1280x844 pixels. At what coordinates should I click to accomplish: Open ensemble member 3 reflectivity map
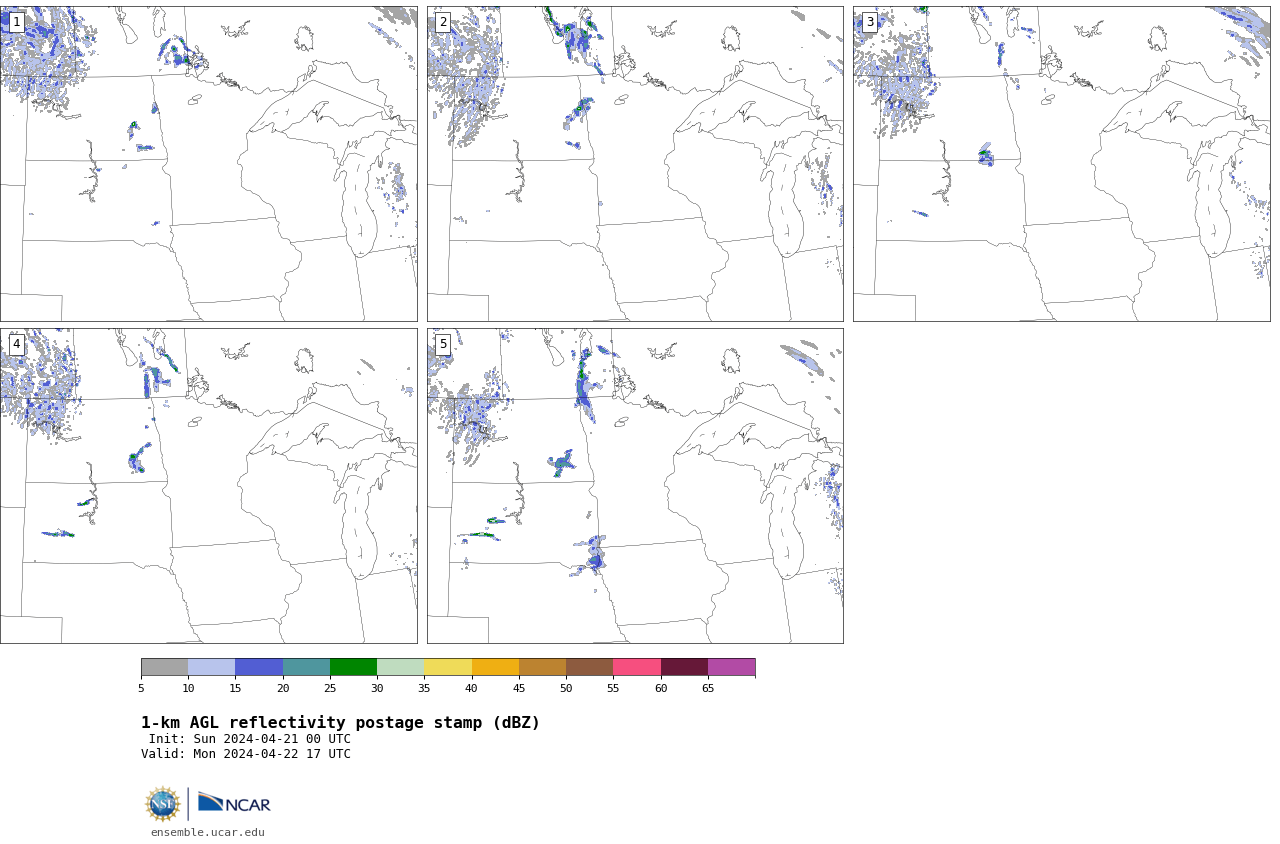pos(1062,164)
